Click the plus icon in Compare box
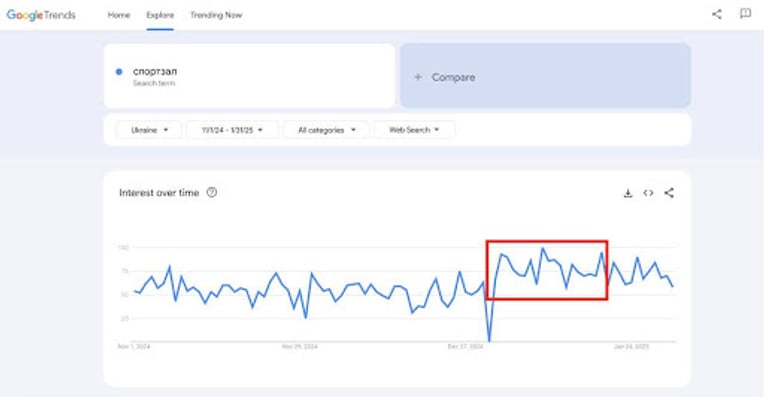 tap(418, 77)
